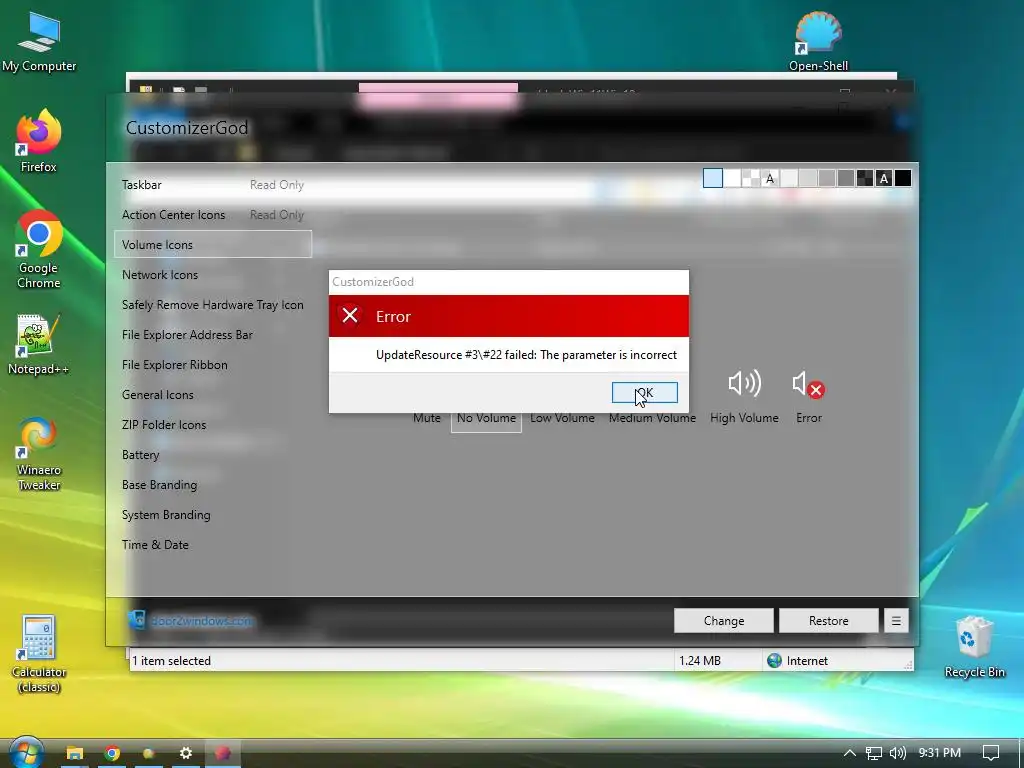1024x768 pixels.
Task: Choose the dark swatch with white A
Action: pyautogui.click(x=884, y=178)
